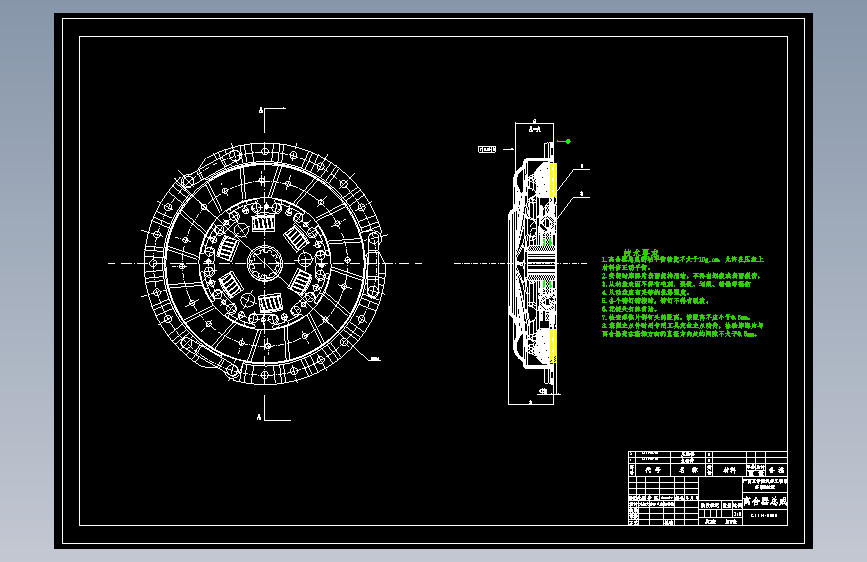Screen dimensions: 867x562
Task: Select technical requirement note number 7
Action: coord(676,317)
